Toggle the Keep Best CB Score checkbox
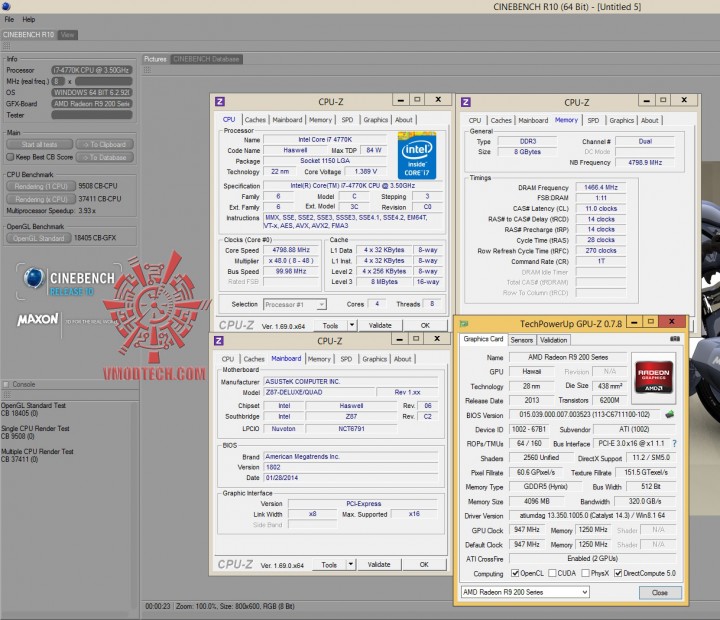This screenshot has height=620, width=720. coord(10,157)
